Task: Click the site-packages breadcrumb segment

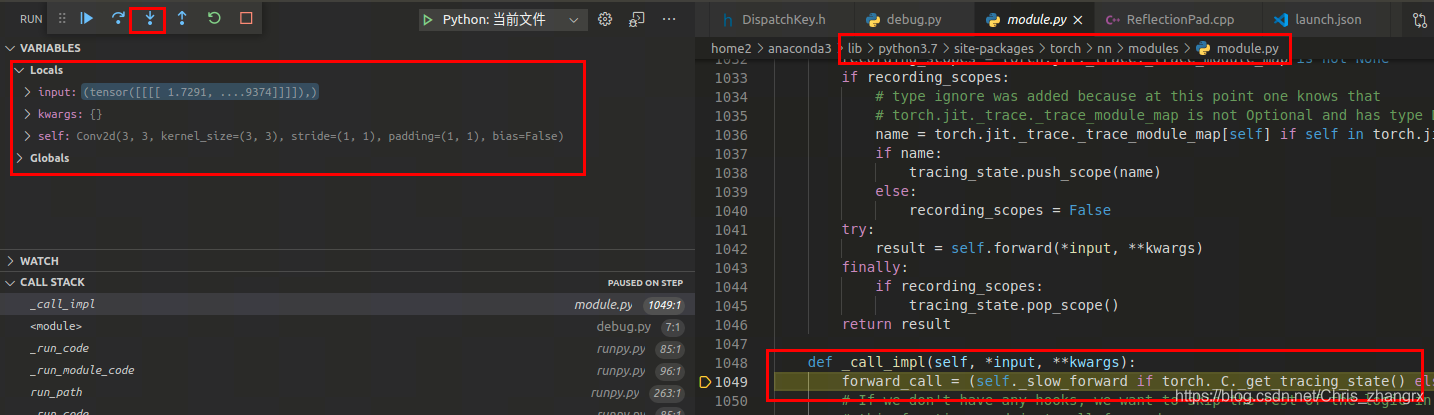Action: point(994,48)
